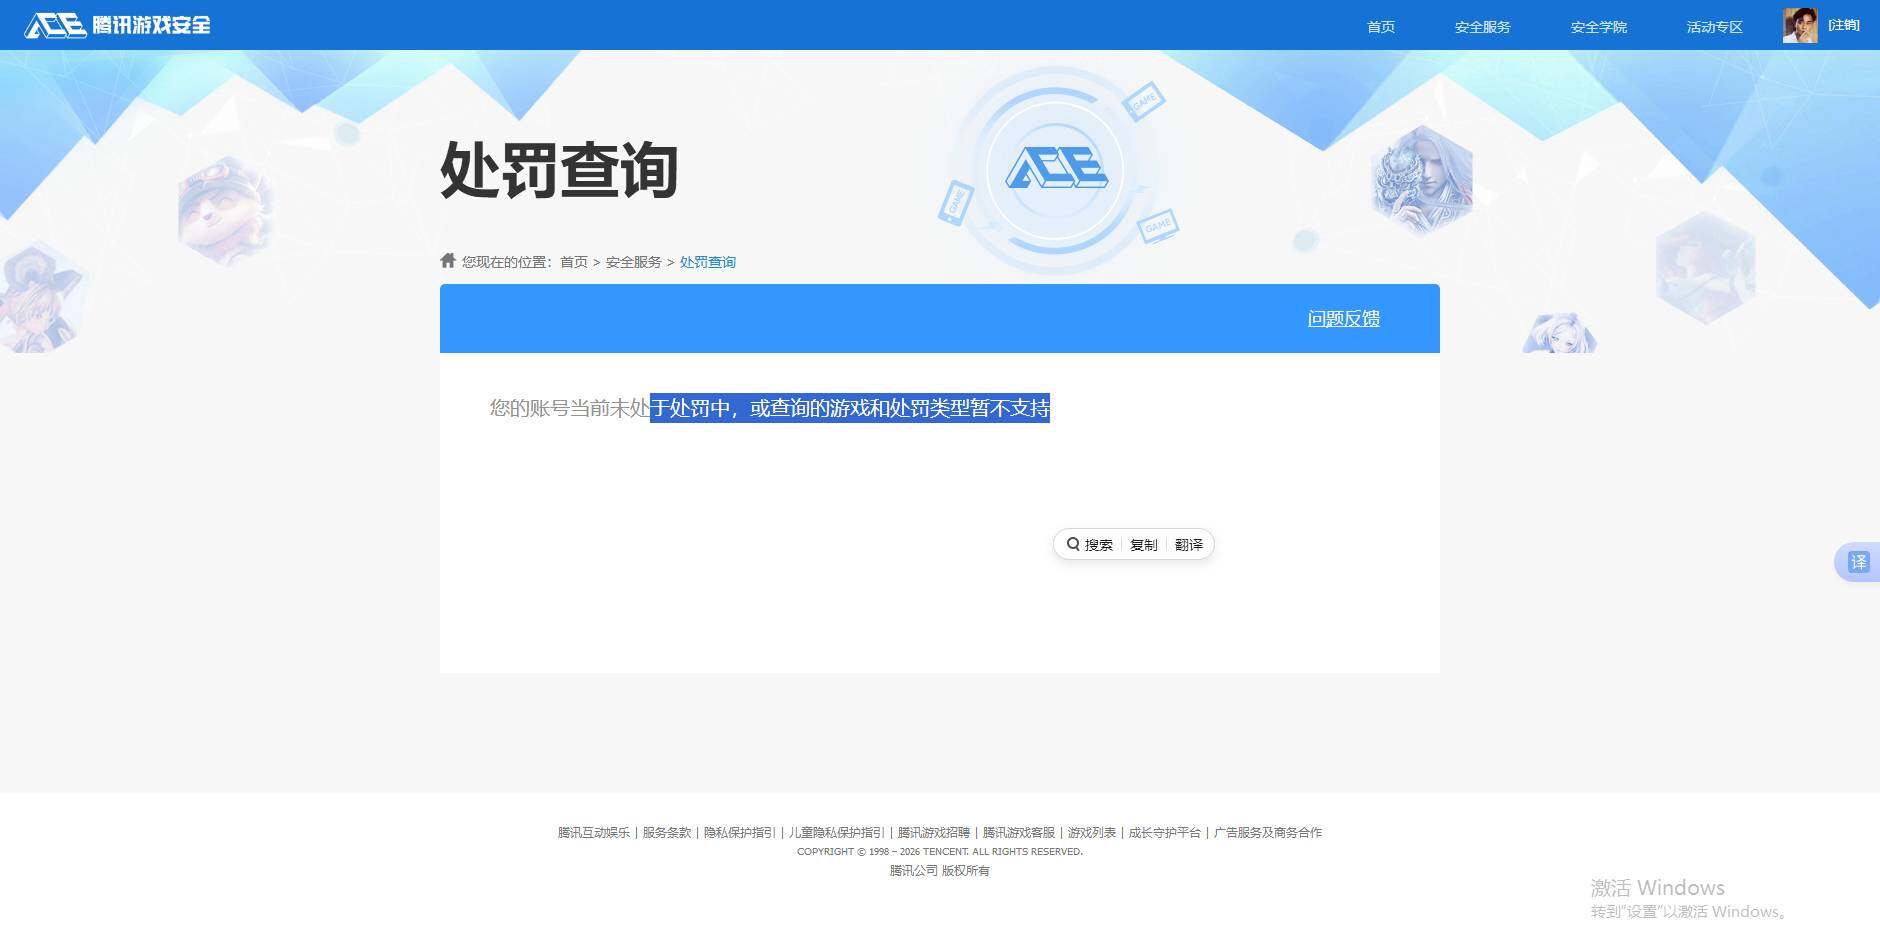1880x943 pixels.
Task: Click the home icon in the breadcrumb
Action: pos(447,260)
